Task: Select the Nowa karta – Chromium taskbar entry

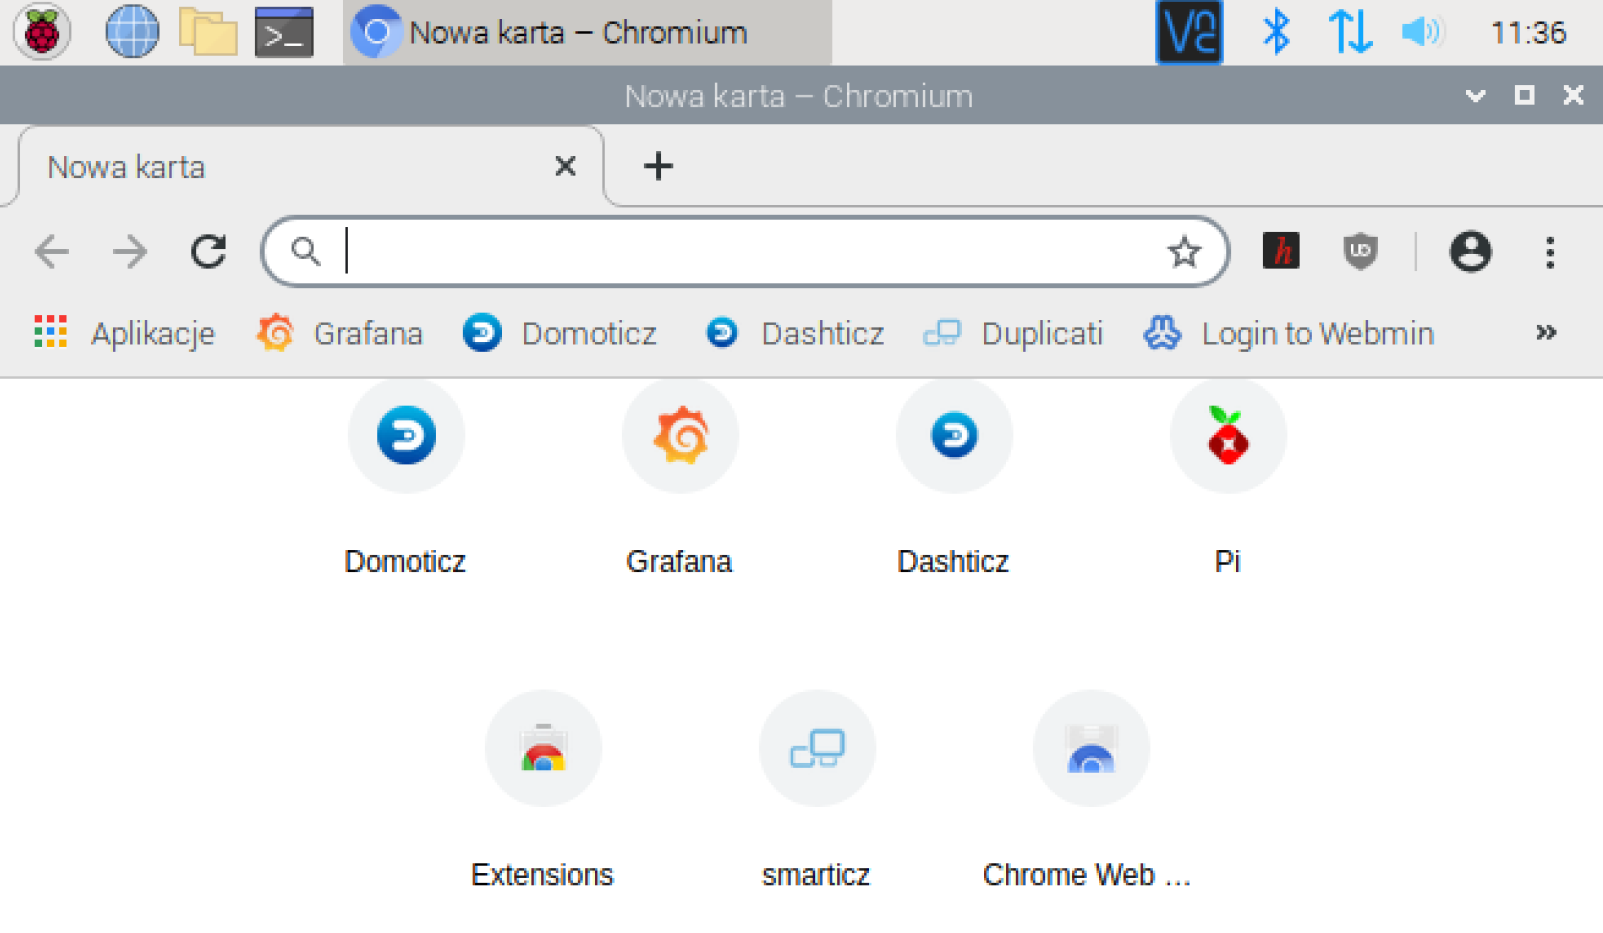Action: [587, 32]
